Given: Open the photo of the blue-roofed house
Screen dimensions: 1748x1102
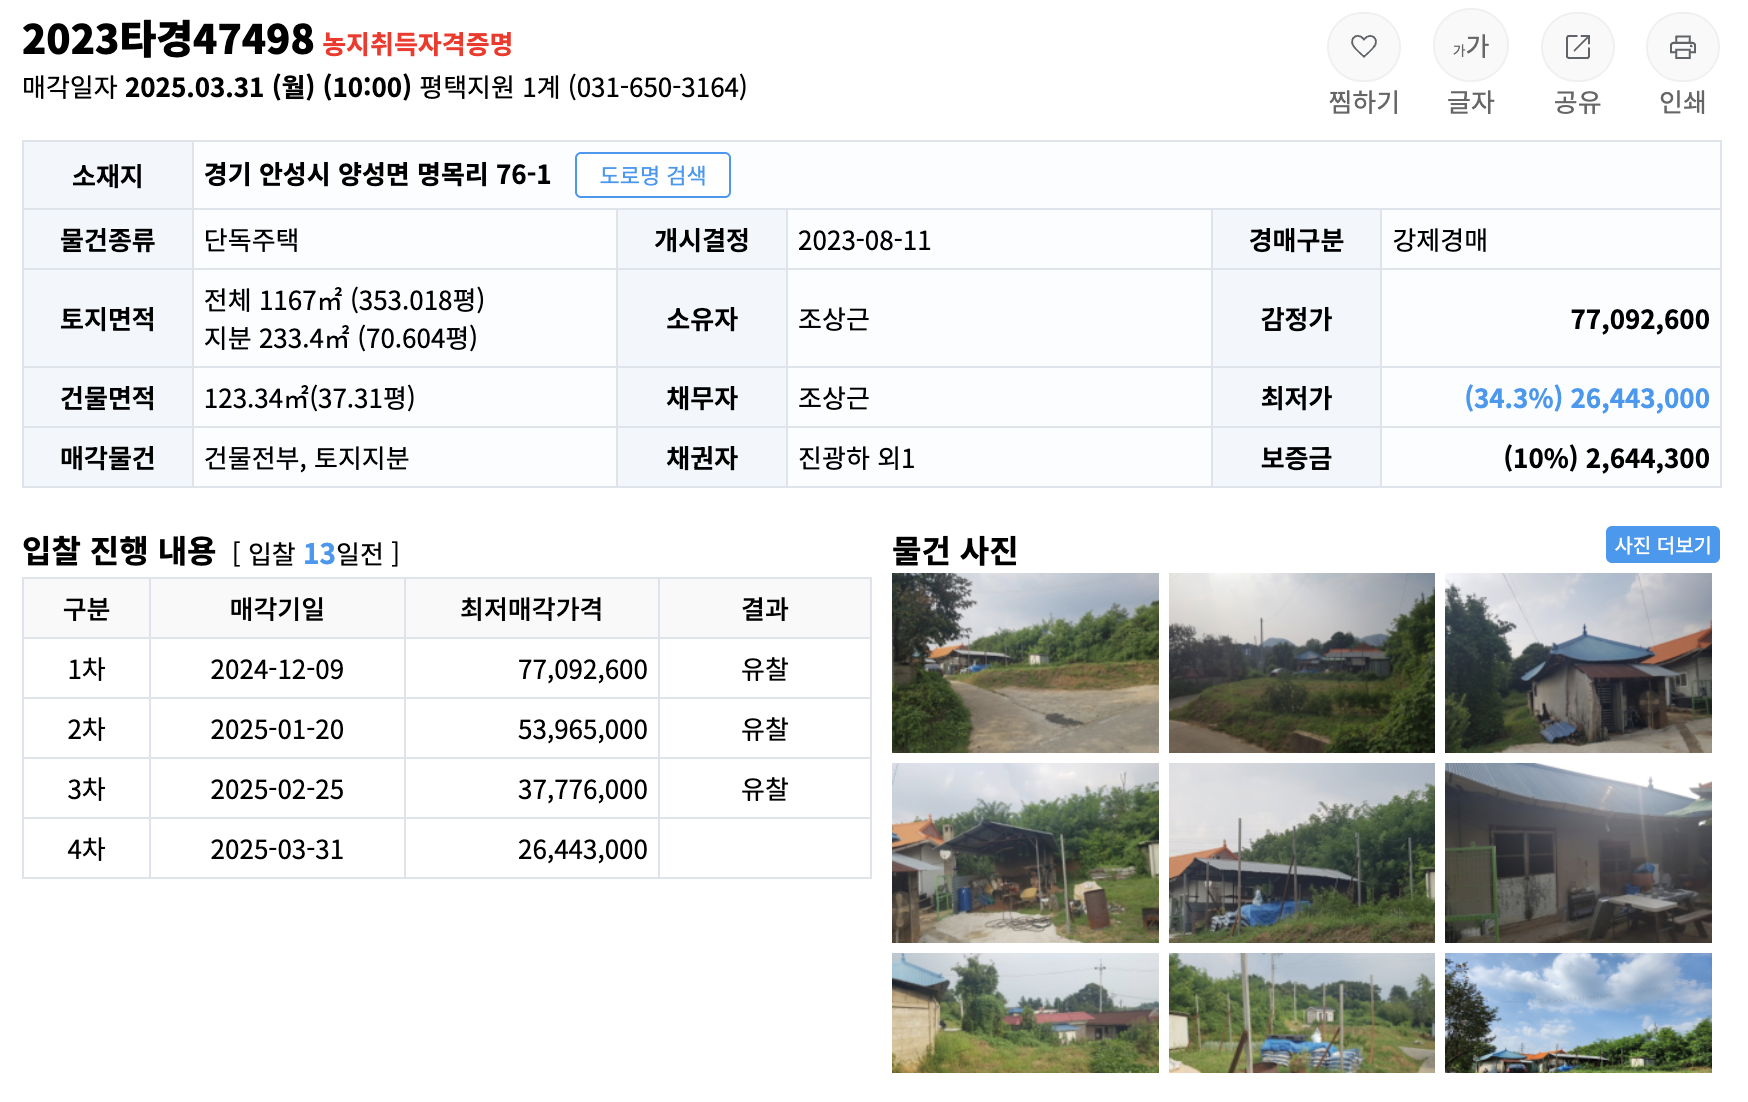Looking at the screenshot, I should coord(1578,663).
